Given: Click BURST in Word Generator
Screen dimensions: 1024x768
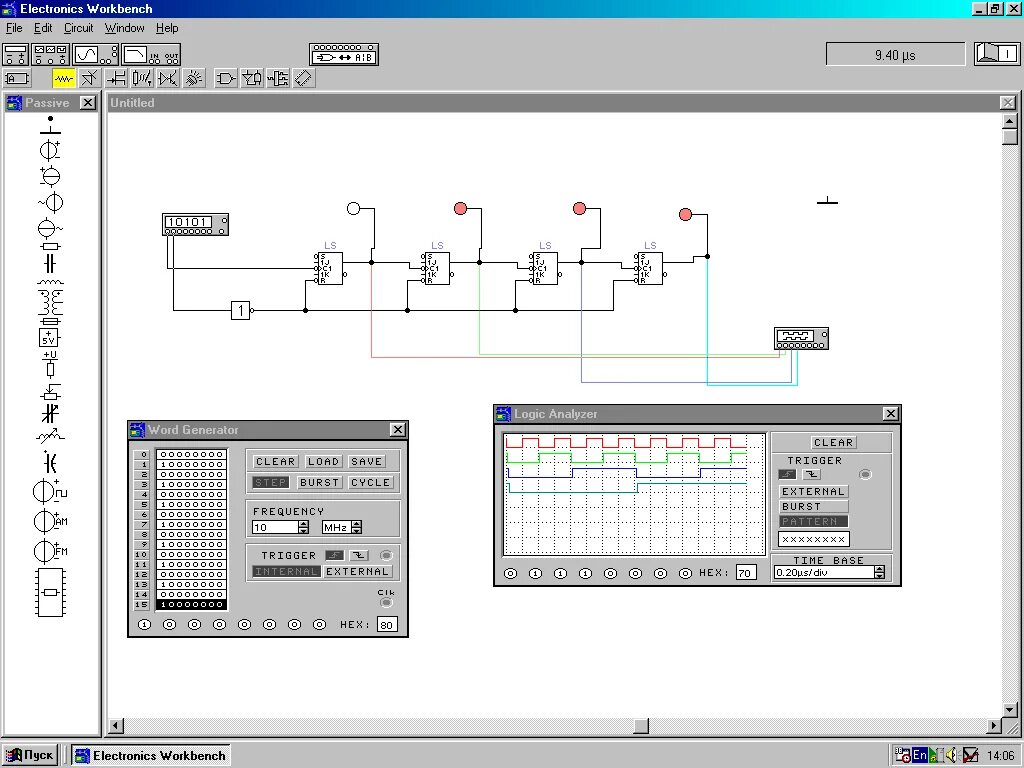Looking at the screenshot, I should pos(319,483).
